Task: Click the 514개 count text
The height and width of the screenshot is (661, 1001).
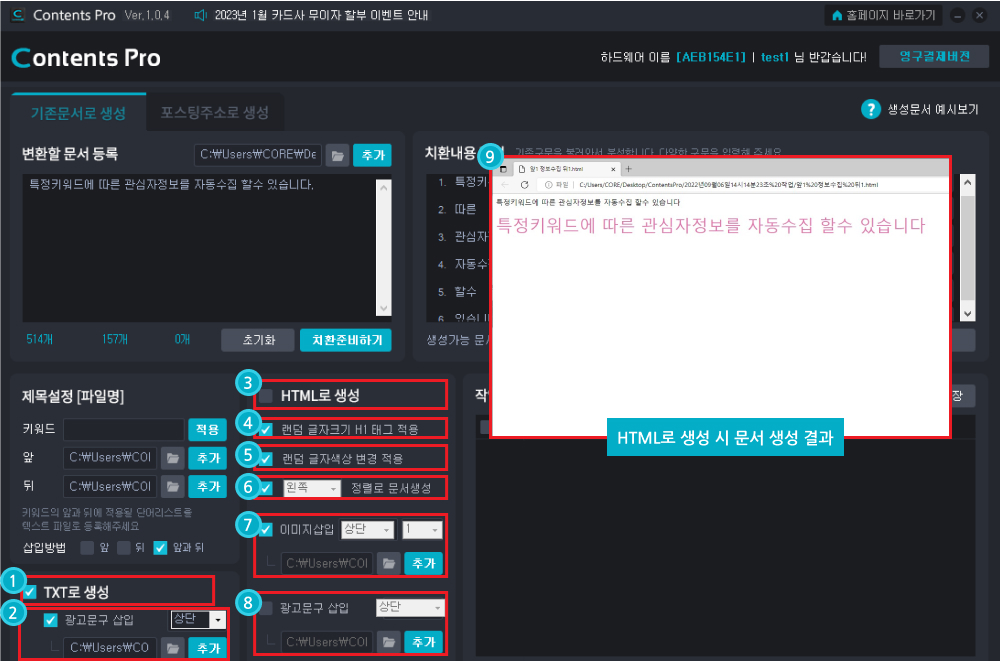Action: pyautogui.click(x=40, y=339)
